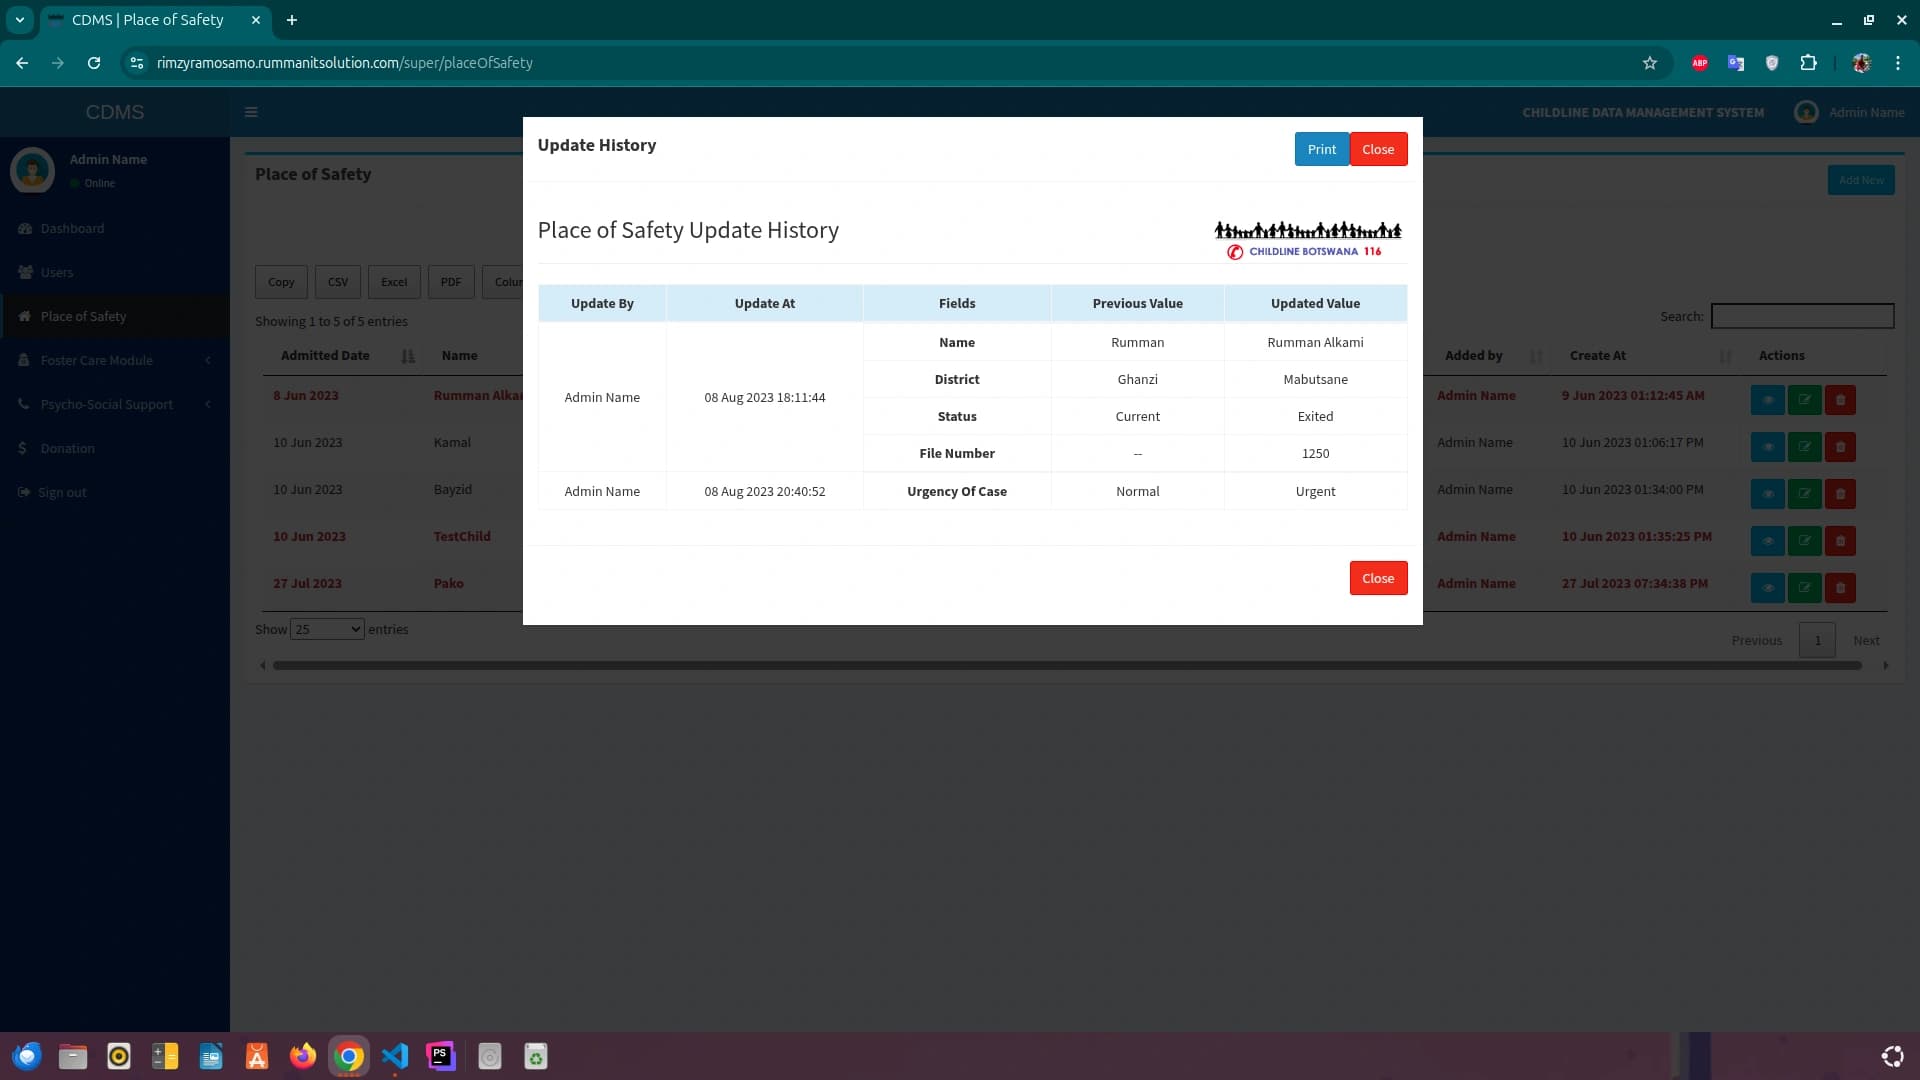Bookmark this page with the star icon
Screen dimensions: 1920x1080
(1650, 63)
